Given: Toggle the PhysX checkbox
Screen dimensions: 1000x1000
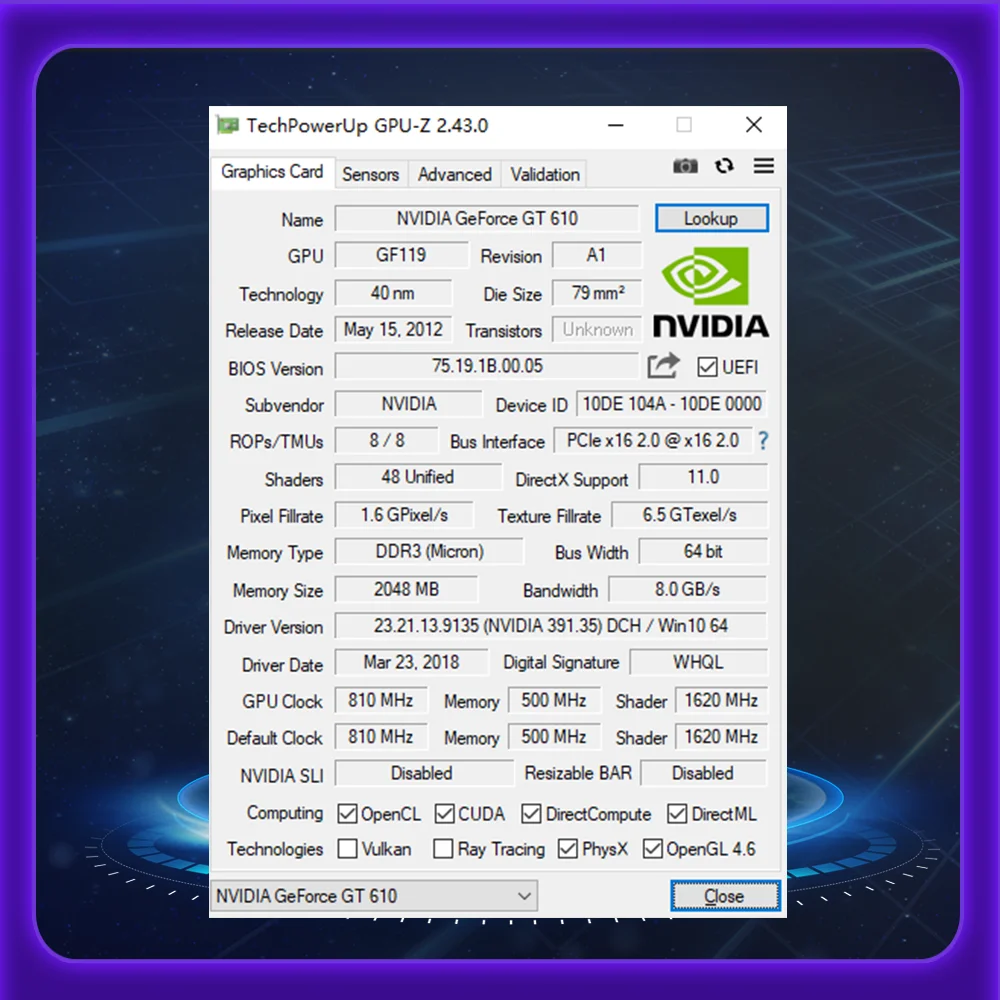Looking at the screenshot, I should click(x=568, y=849).
